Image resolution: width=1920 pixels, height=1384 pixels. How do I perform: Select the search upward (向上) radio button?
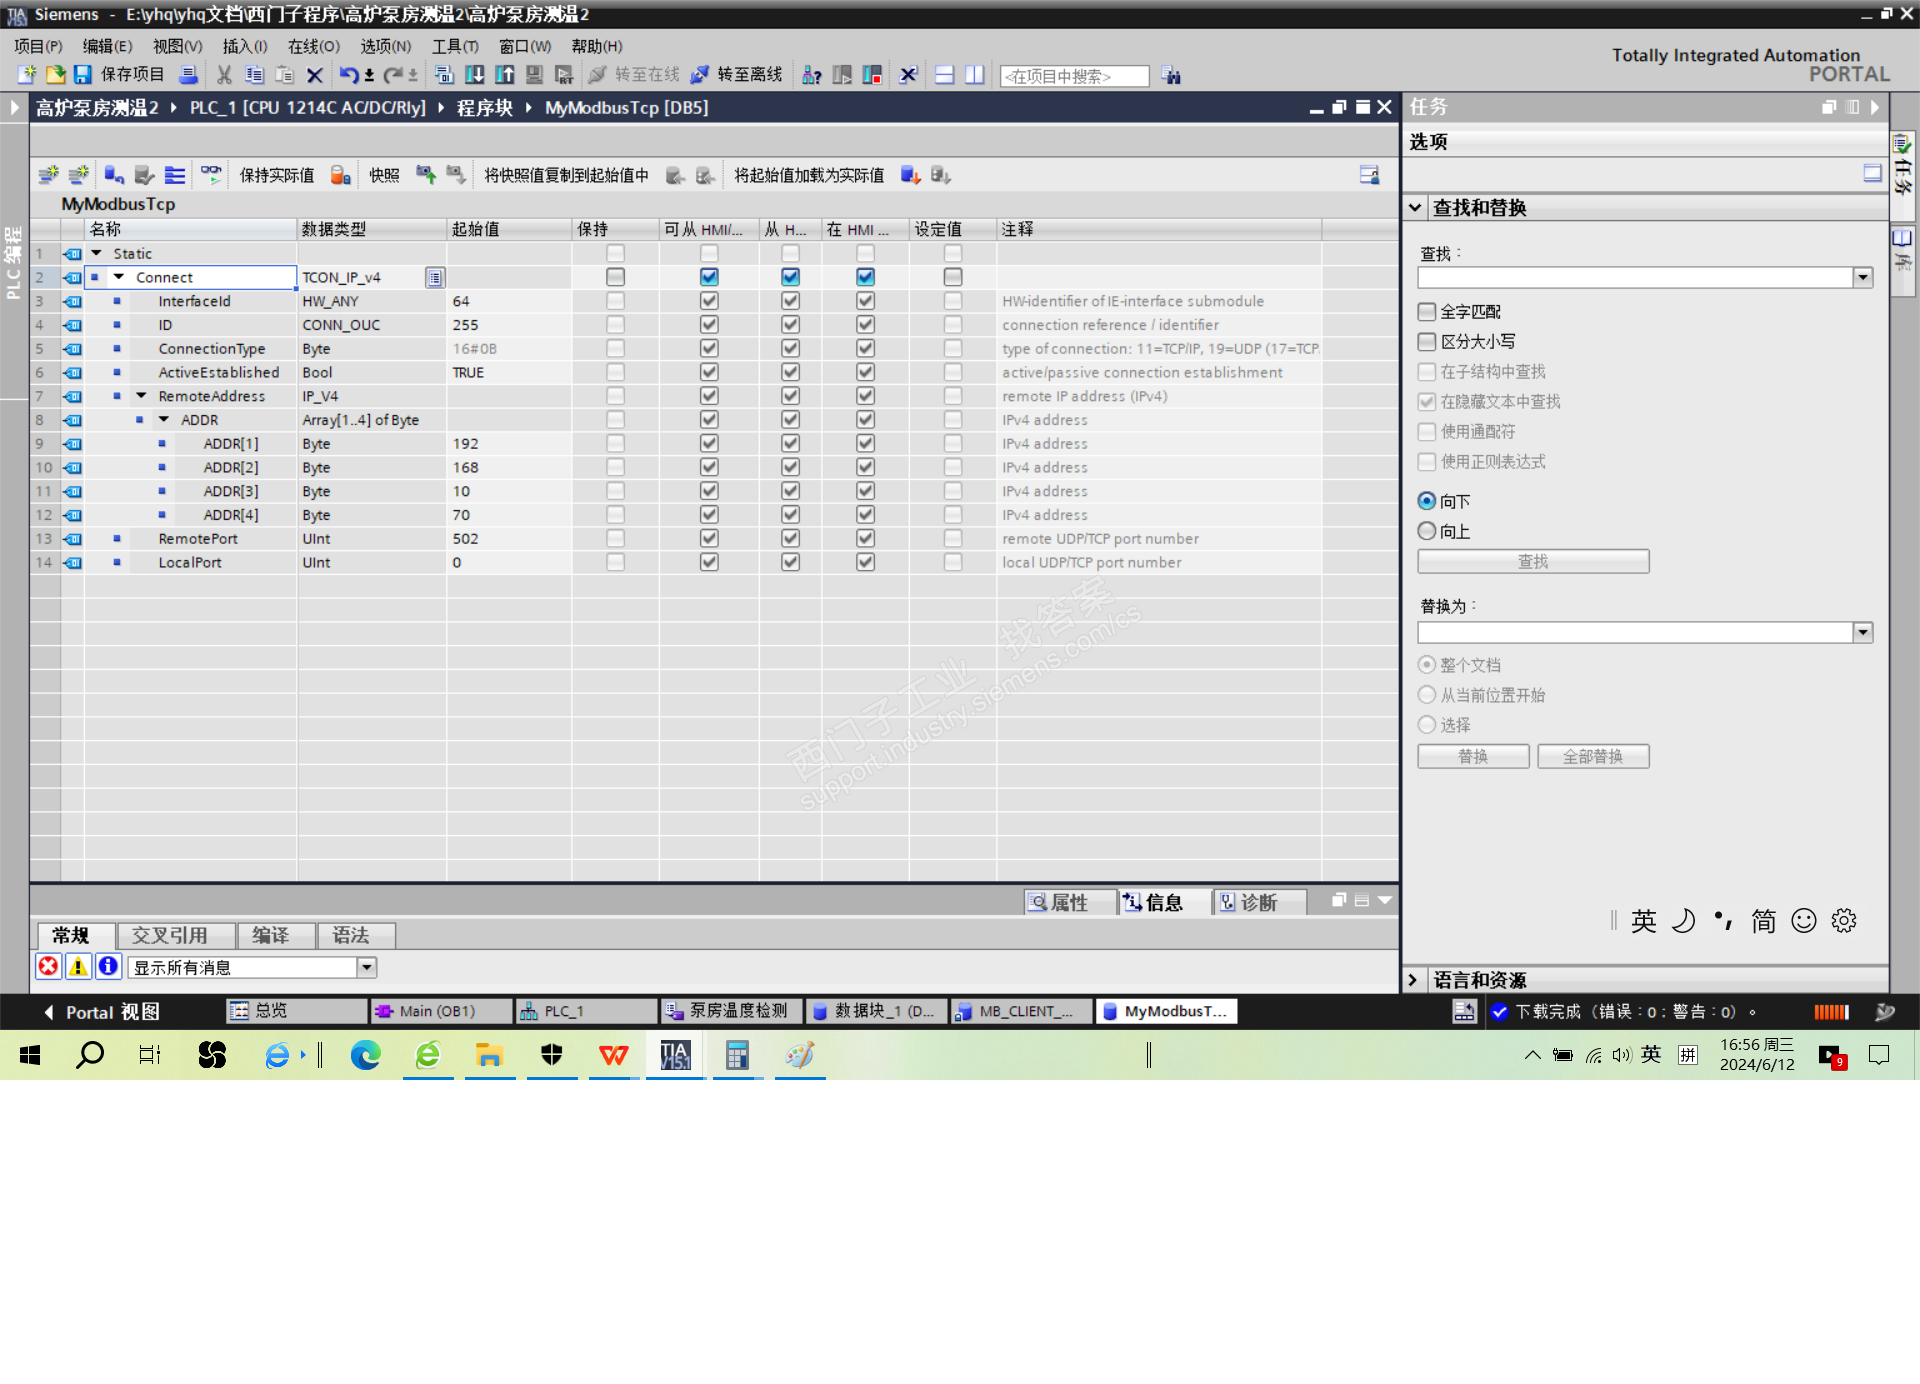1427,531
